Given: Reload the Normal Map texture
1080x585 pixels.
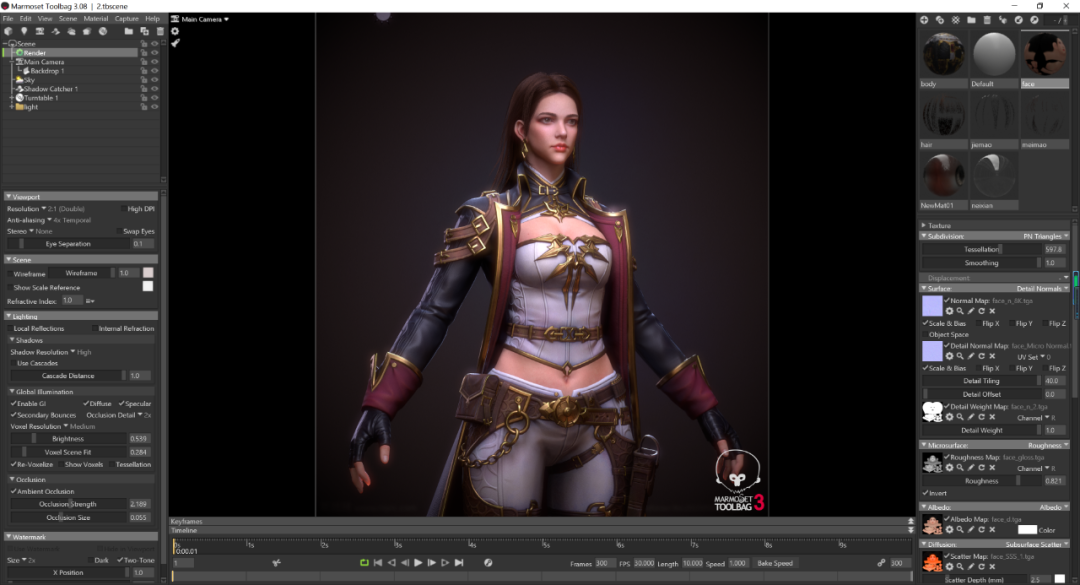Looking at the screenshot, I should click(982, 311).
